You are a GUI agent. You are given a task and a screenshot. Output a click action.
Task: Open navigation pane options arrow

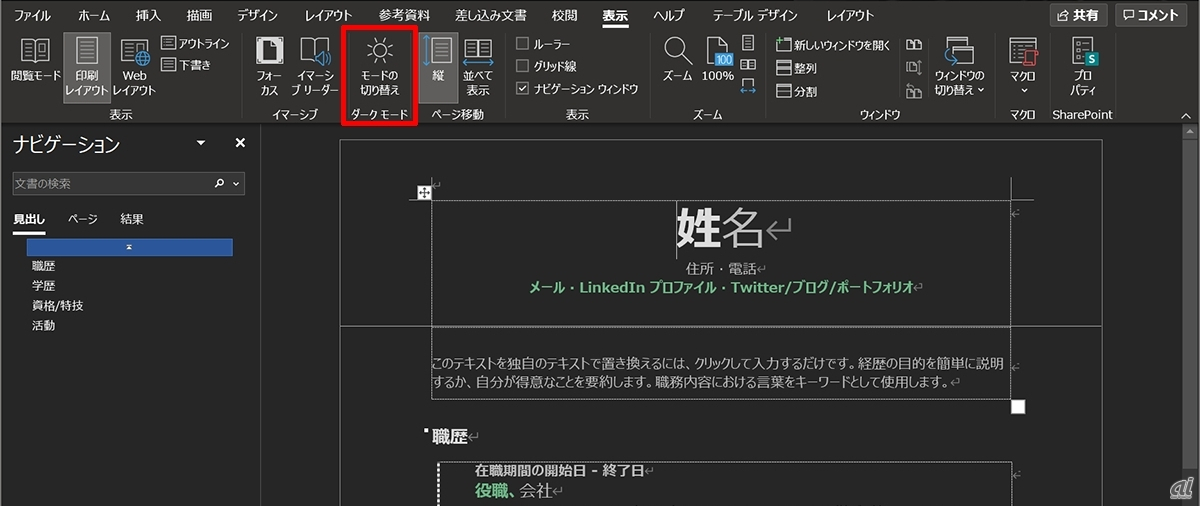click(201, 144)
